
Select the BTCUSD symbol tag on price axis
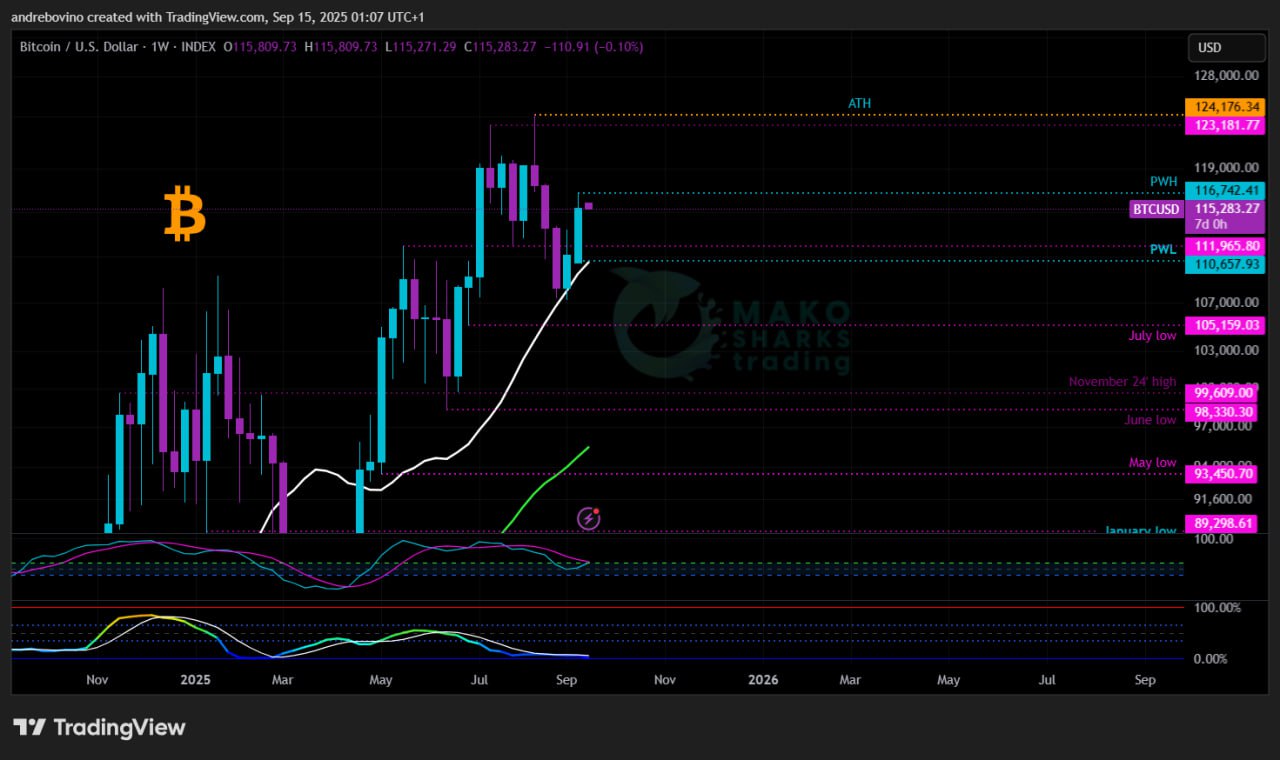coord(1156,209)
